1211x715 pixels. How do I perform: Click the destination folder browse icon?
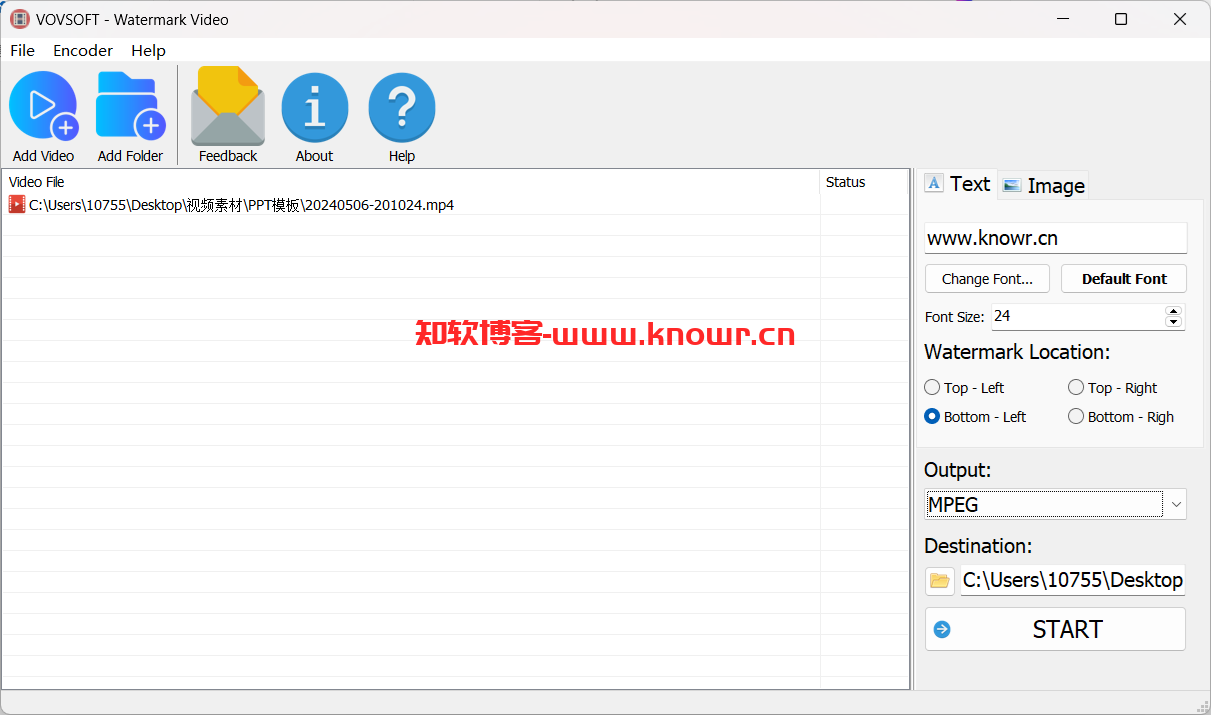(x=939, y=580)
